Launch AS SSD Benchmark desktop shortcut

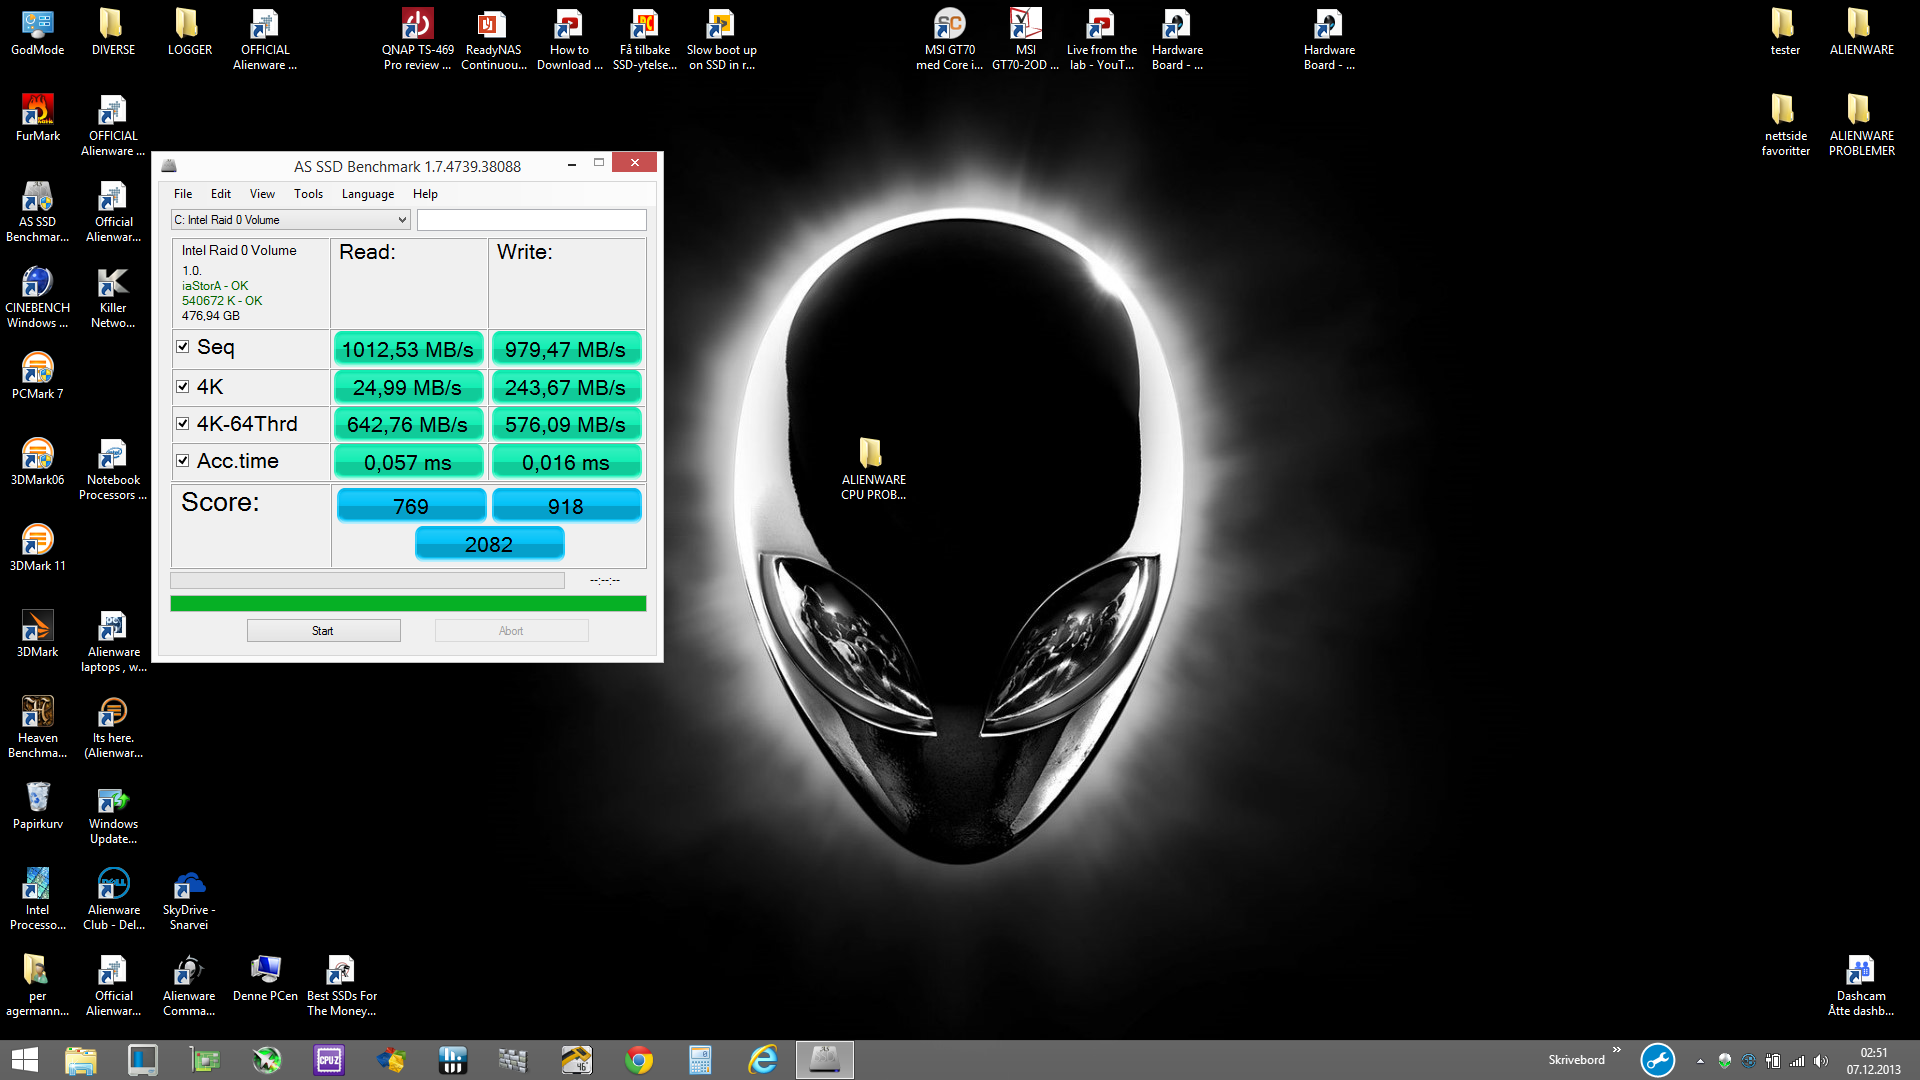[37, 211]
